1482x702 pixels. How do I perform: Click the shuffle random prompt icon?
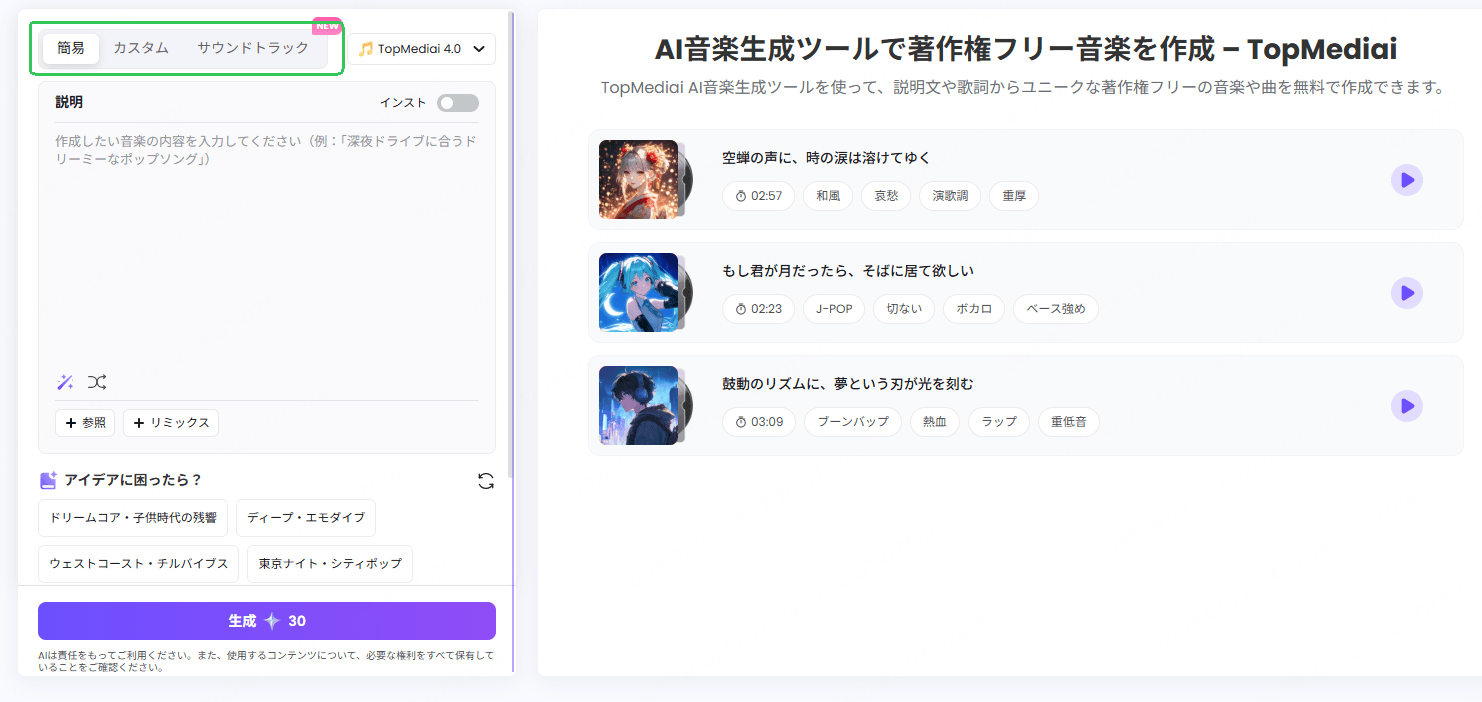tap(96, 382)
